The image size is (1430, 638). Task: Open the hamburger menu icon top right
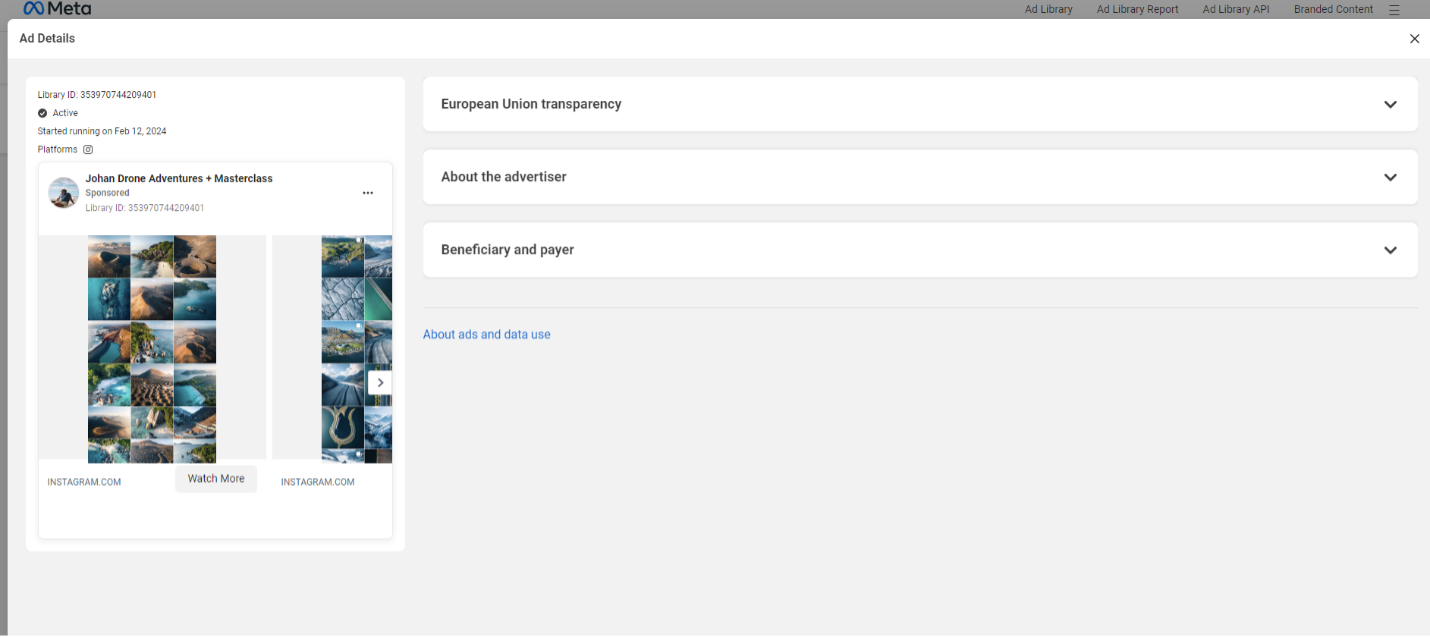1395,9
